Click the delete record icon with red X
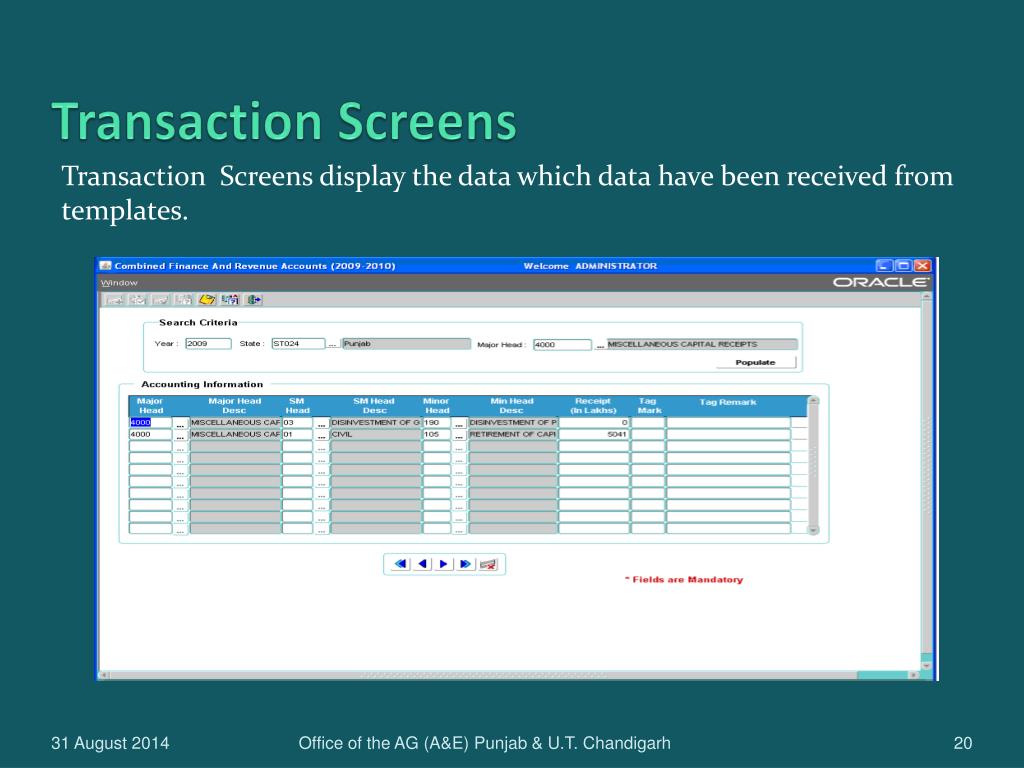This screenshot has width=1024, height=768. coord(488,564)
